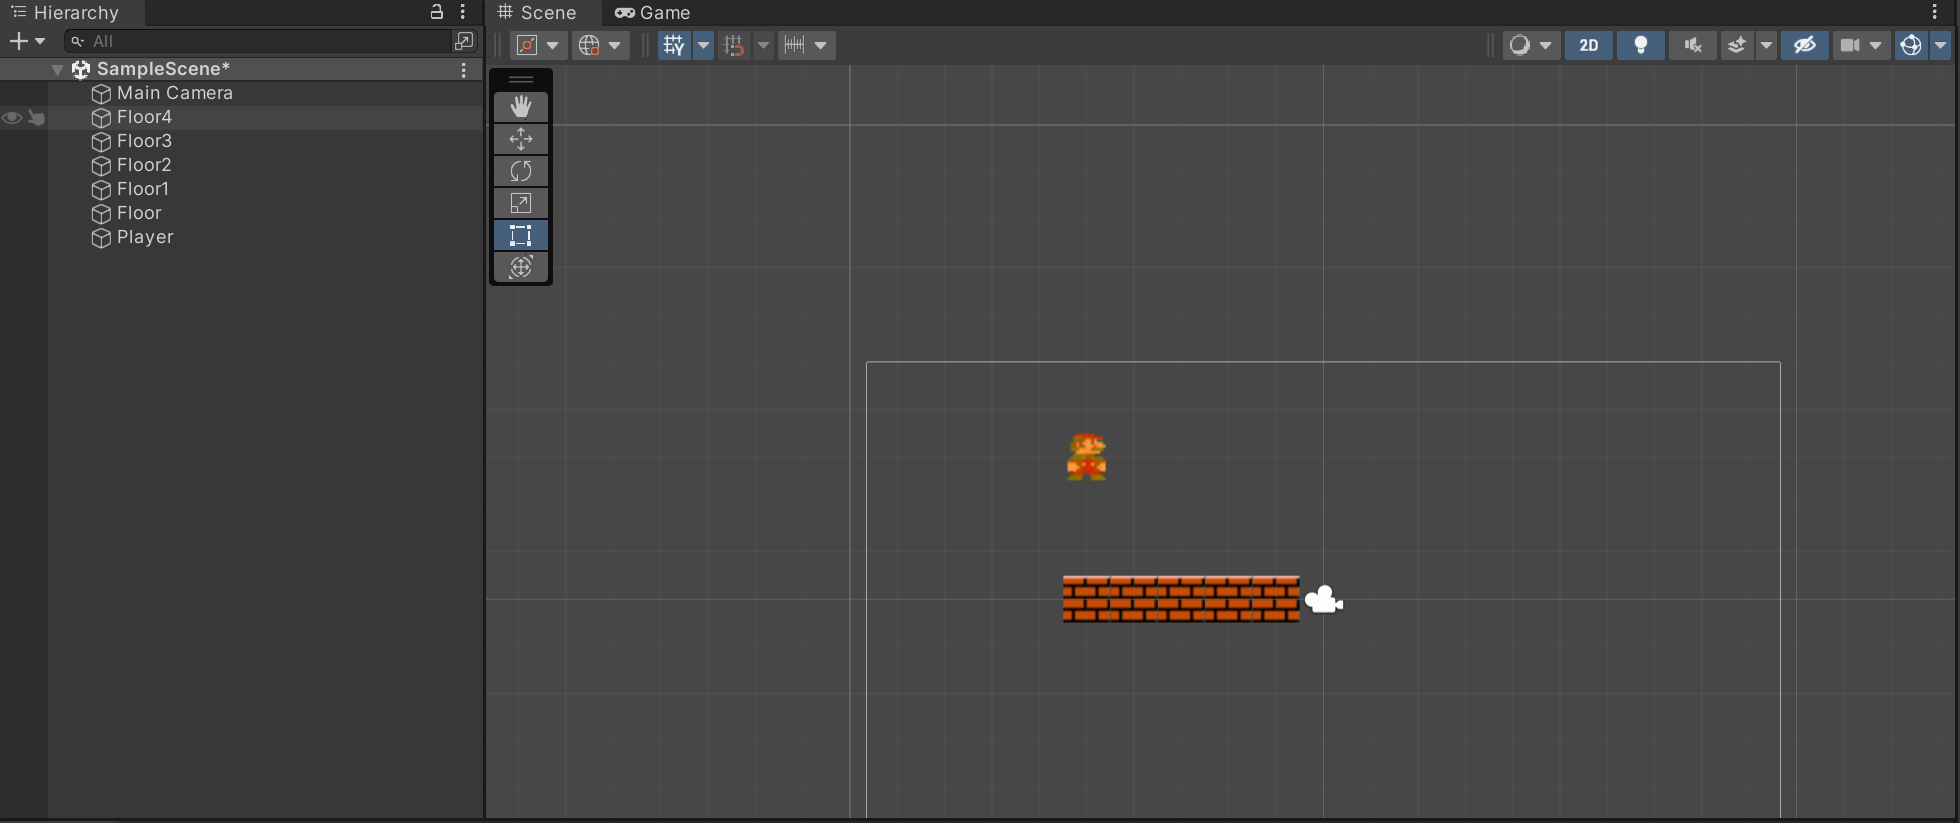Image resolution: width=1960 pixels, height=823 pixels.
Task: Toggle 2D view mode
Action: pos(1589,45)
